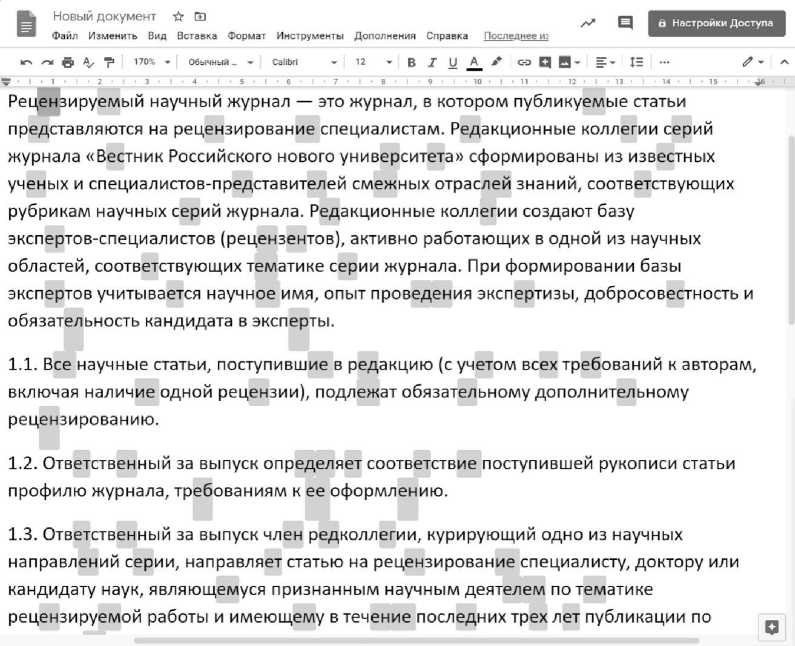Click the word Рецензируемый in first line

pyautogui.click(x=76, y=102)
